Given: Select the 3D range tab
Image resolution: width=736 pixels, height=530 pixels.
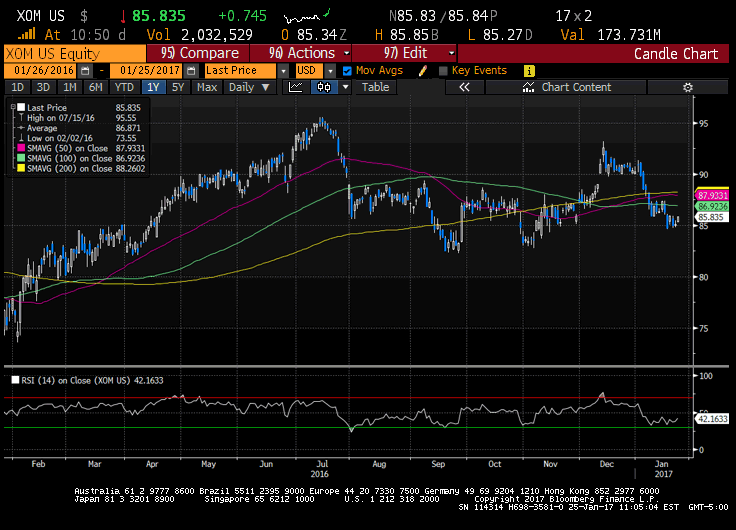Looking at the screenshot, I should 43,87.
